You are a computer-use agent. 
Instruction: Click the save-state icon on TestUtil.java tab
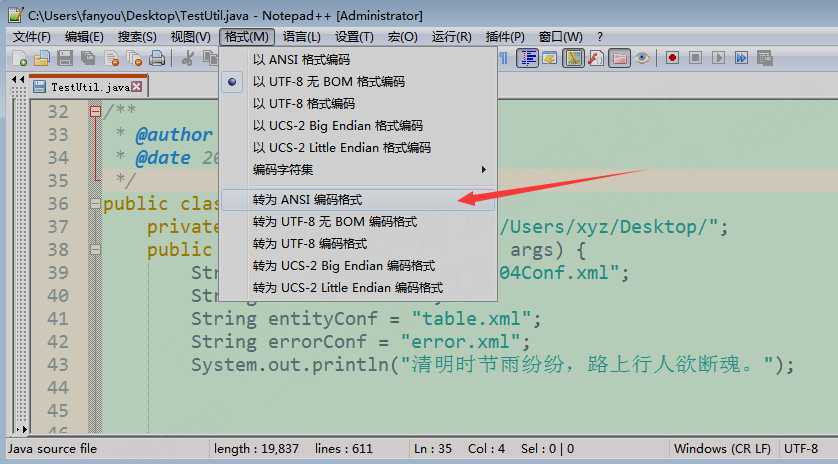(40, 87)
